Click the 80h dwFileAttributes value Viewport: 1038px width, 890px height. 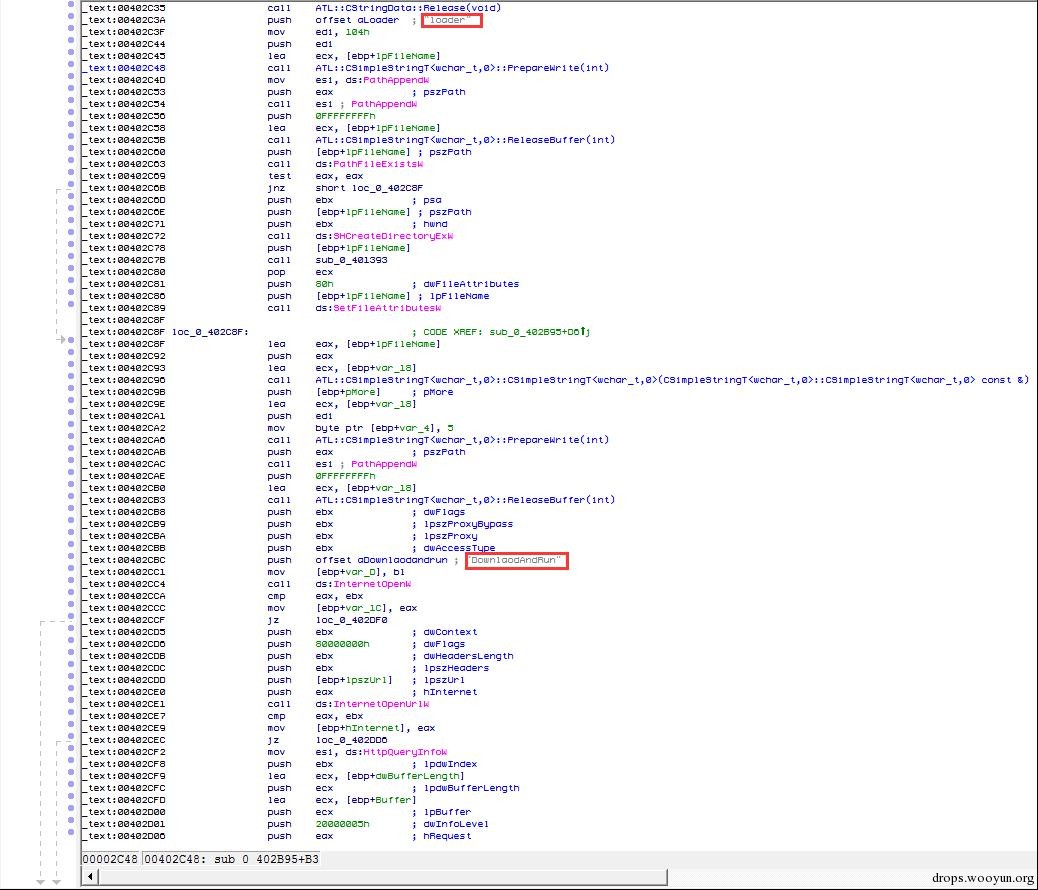pos(324,283)
